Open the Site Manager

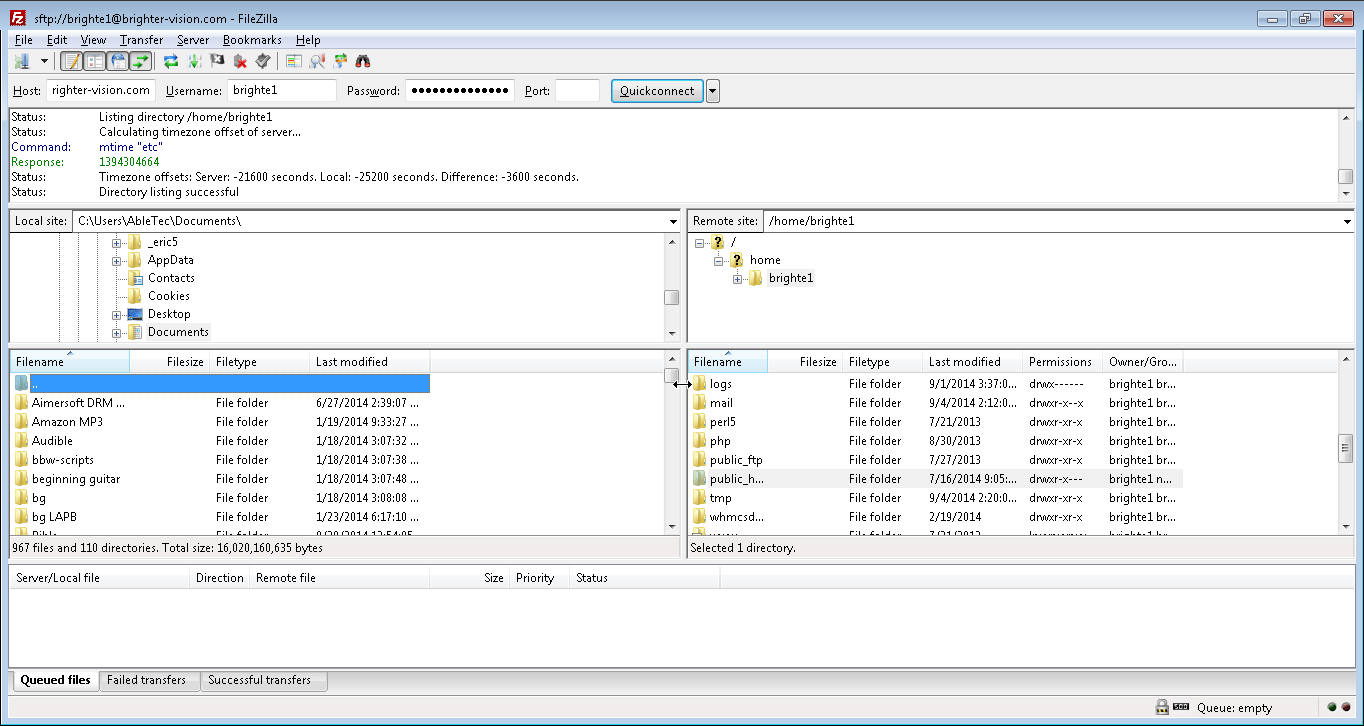click(21, 61)
